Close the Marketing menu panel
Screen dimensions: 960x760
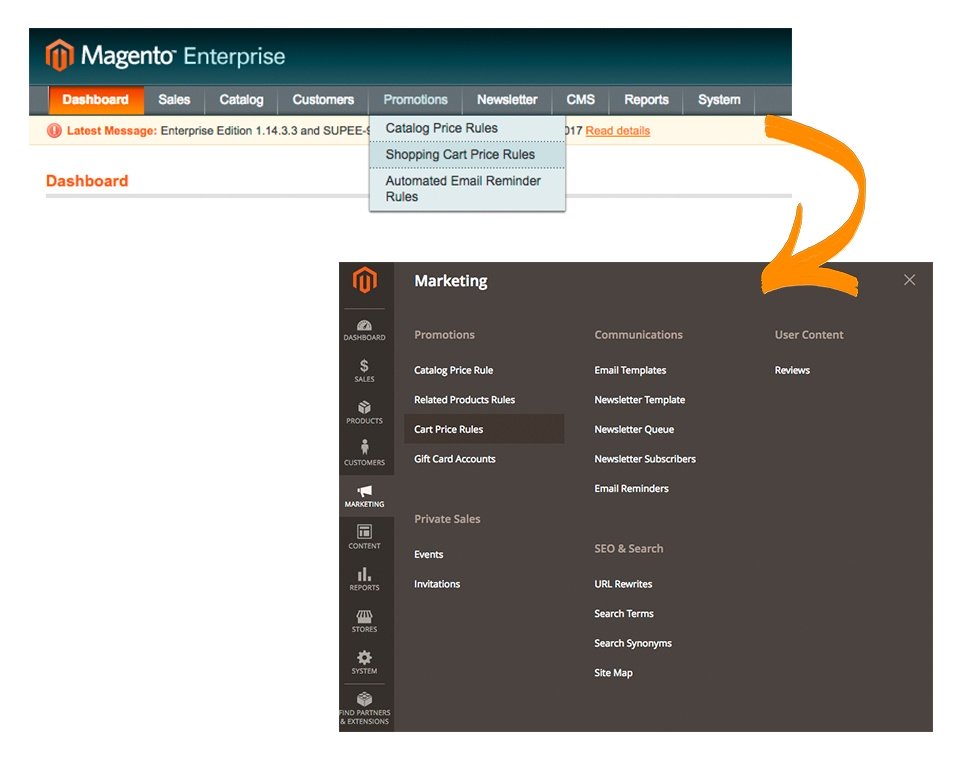click(909, 280)
